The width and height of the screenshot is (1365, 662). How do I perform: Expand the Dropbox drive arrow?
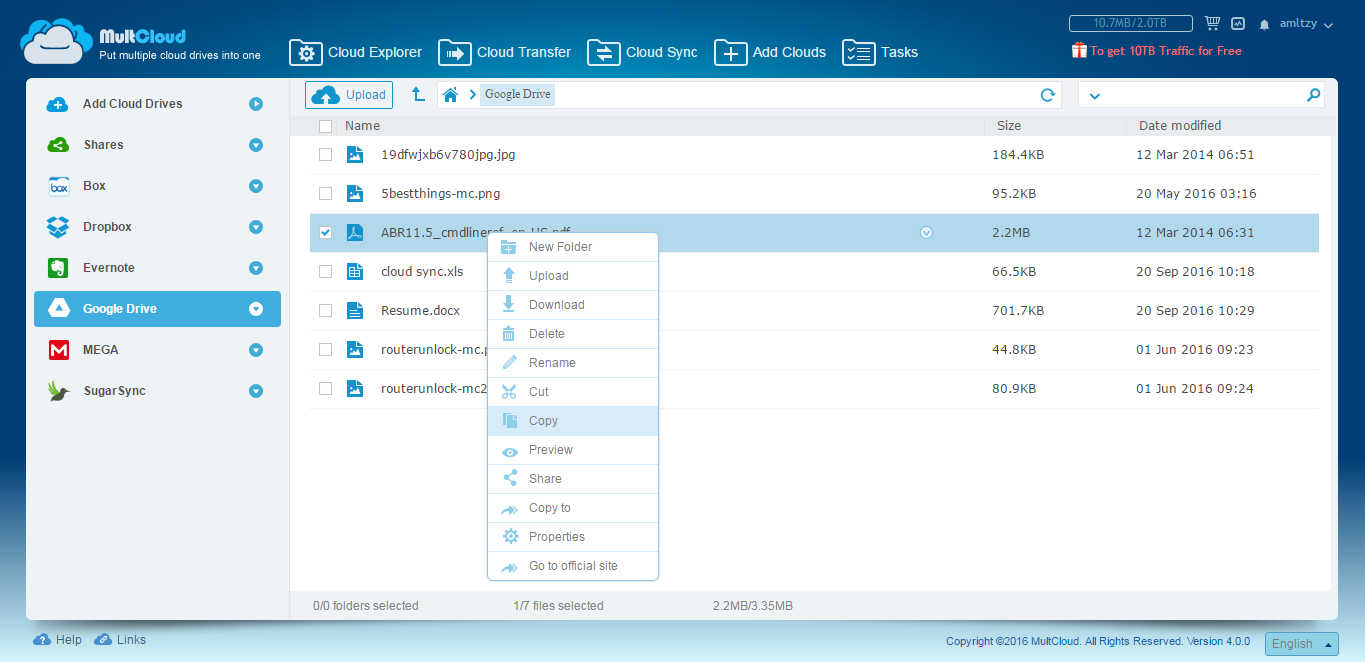pyautogui.click(x=256, y=227)
